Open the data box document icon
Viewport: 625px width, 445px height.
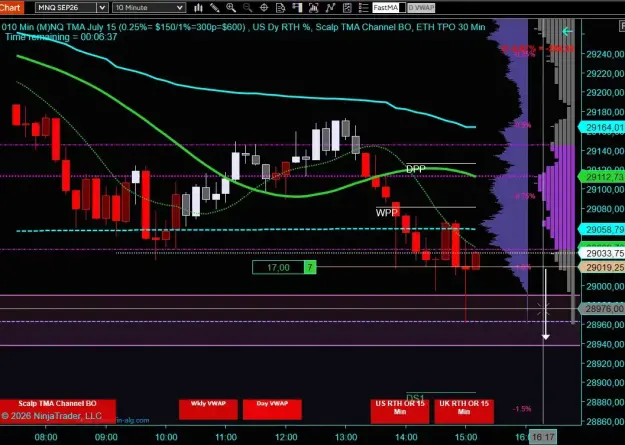point(280,8)
